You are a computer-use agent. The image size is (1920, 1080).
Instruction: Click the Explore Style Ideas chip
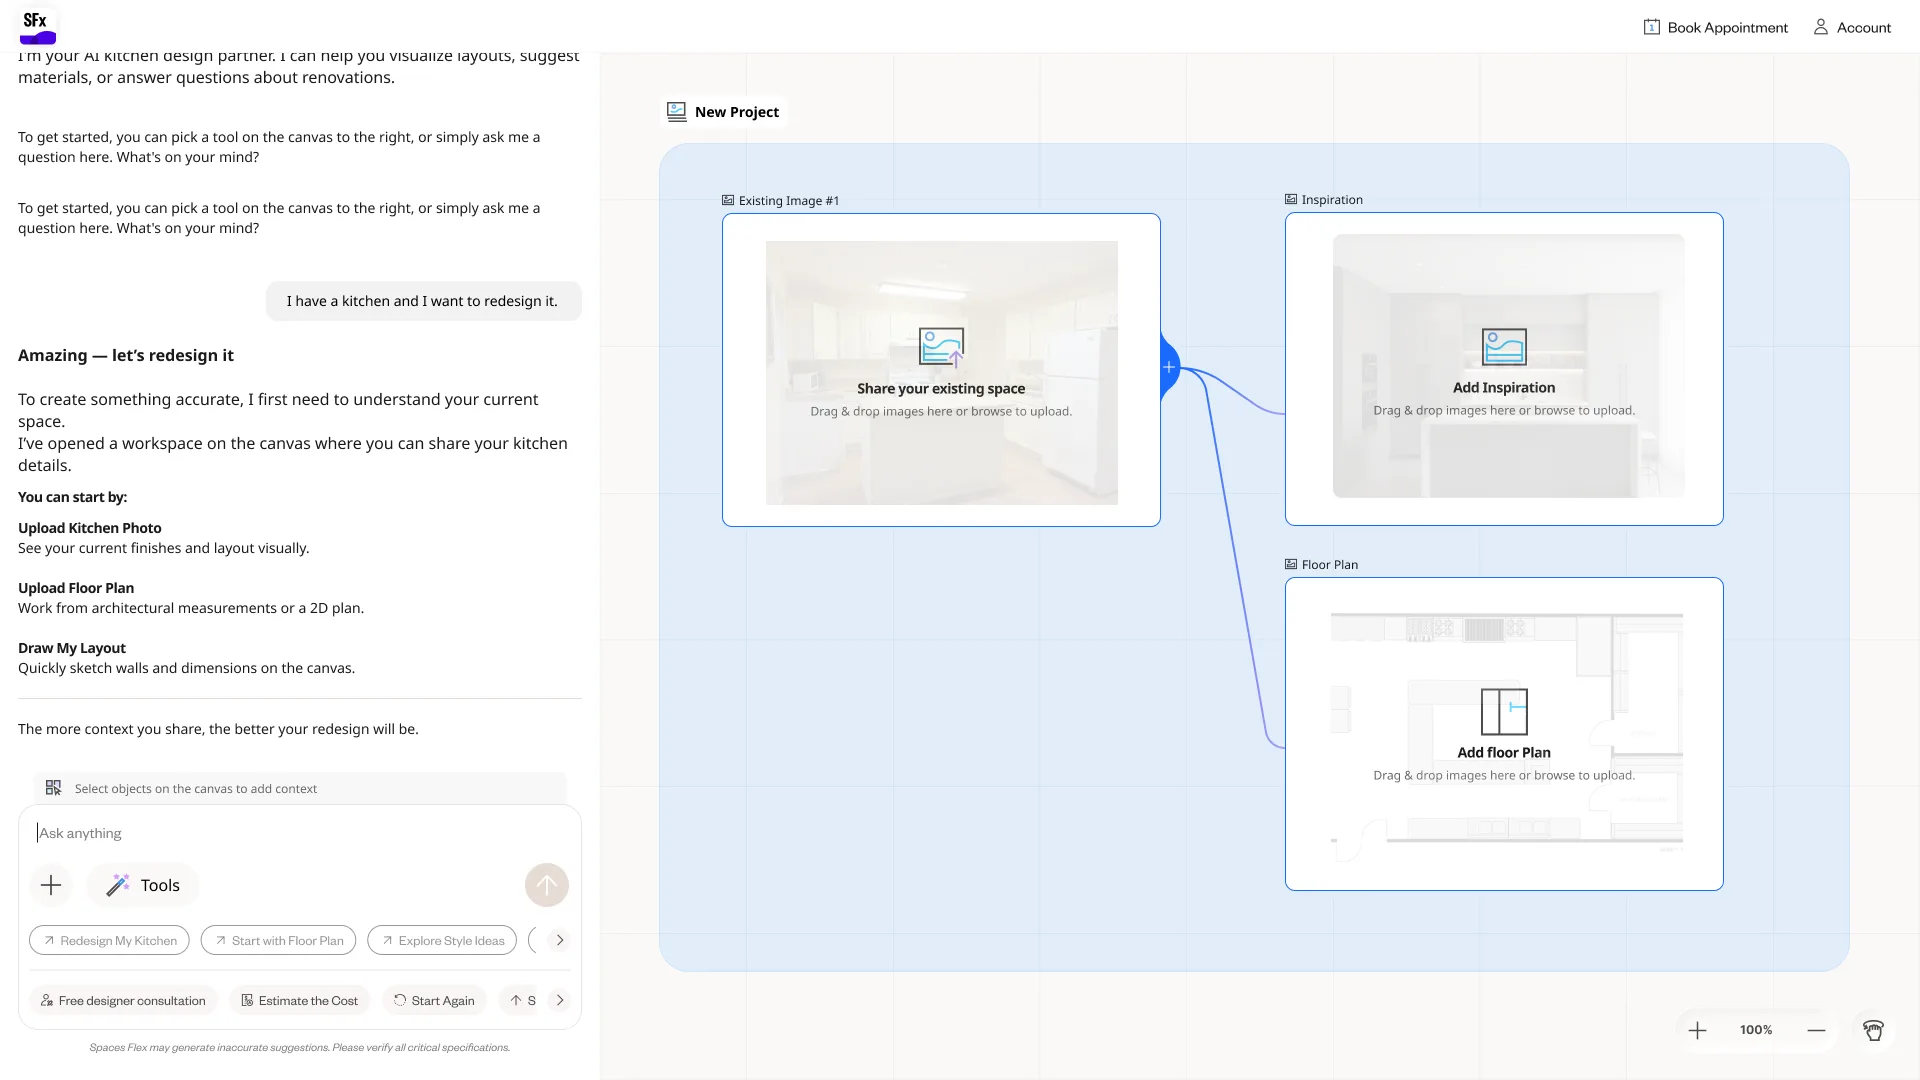pos(442,940)
